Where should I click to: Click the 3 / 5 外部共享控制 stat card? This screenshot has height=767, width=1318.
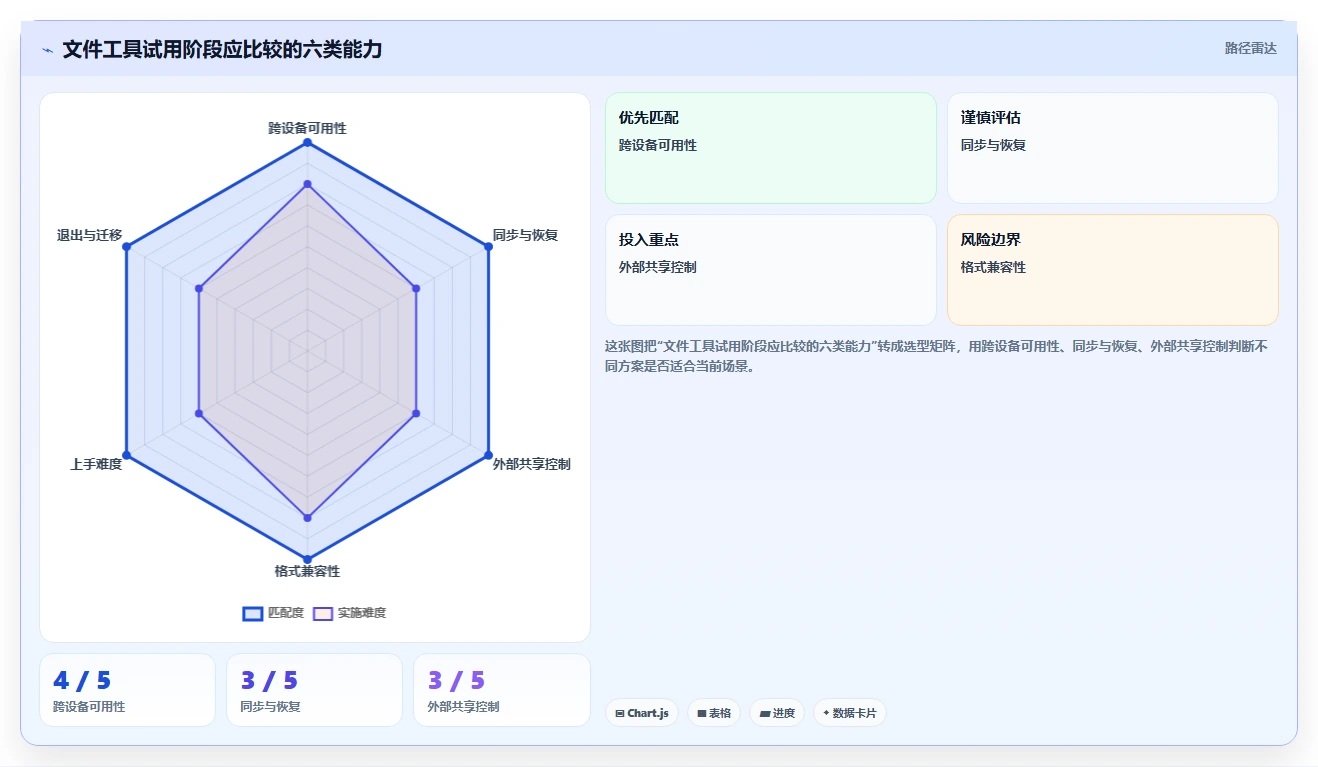[x=501, y=690]
